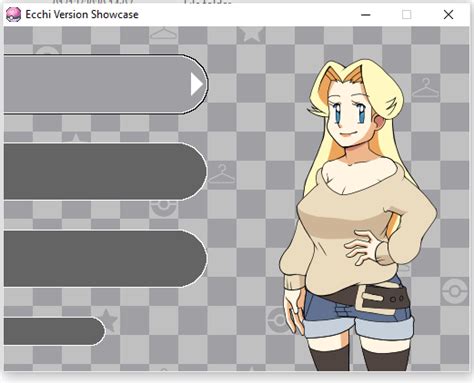This screenshot has width=474, height=383.
Task: Select the short dark bar at the bottom
Action: (x=55, y=331)
